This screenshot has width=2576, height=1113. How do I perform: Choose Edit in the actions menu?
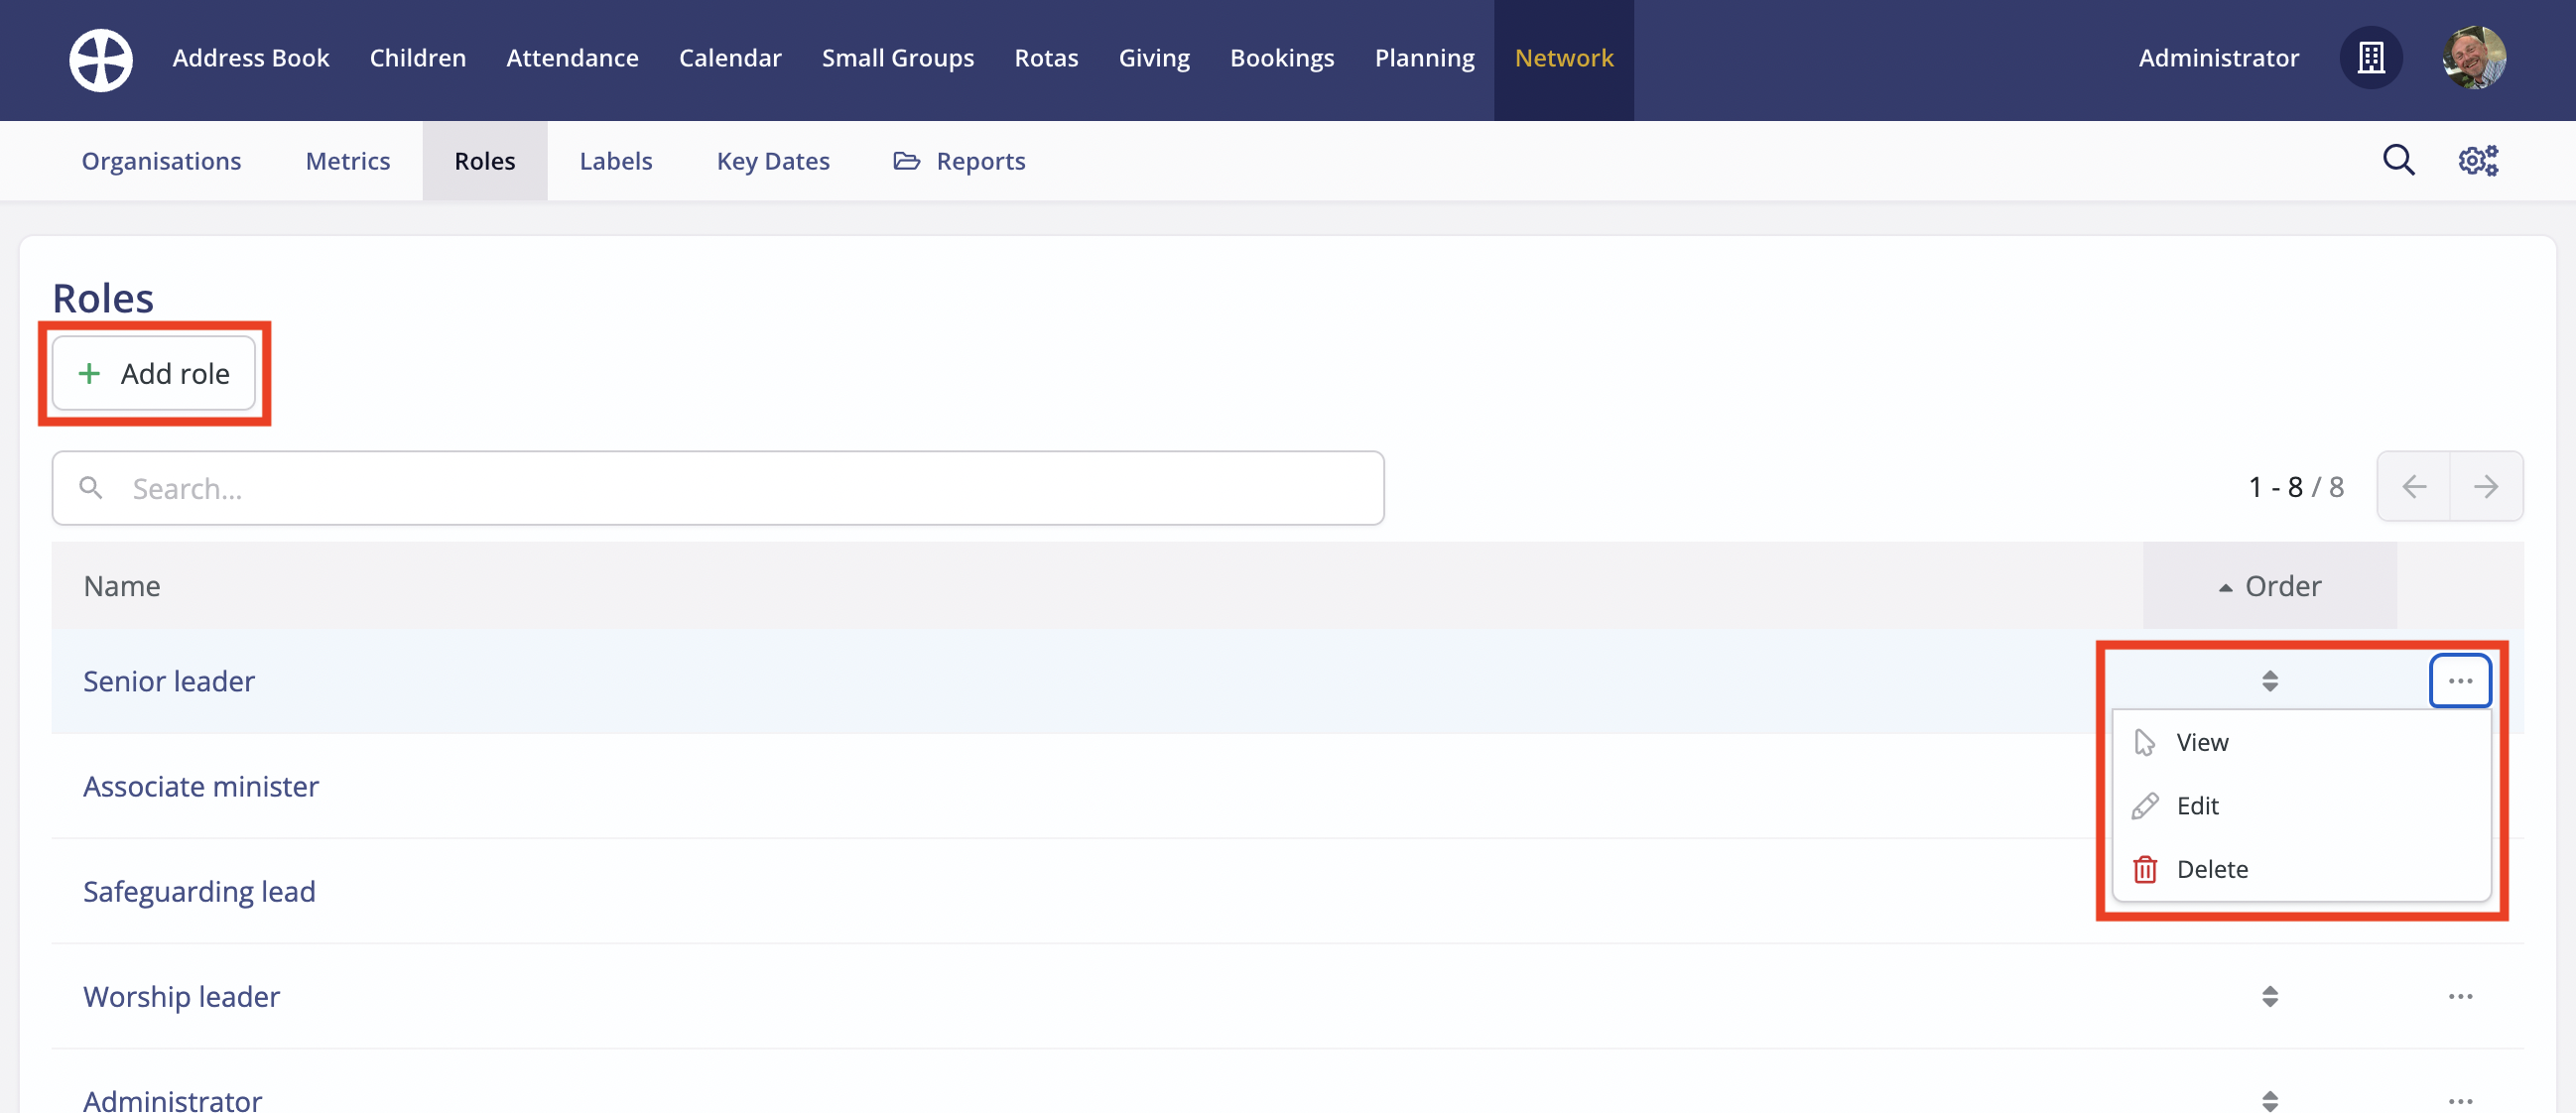coord(2197,806)
